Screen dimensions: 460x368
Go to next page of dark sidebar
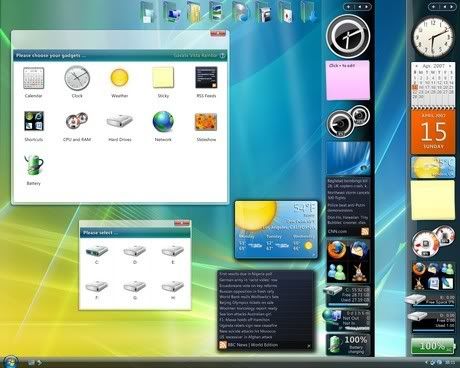(x=366, y=7)
